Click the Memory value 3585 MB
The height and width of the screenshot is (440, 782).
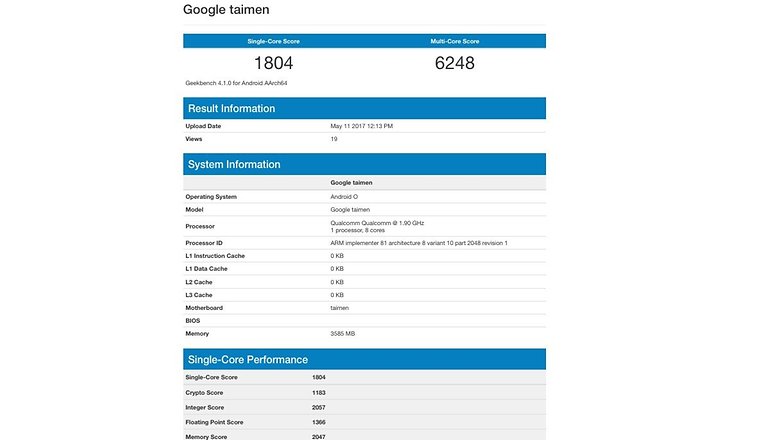(x=343, y=334)
